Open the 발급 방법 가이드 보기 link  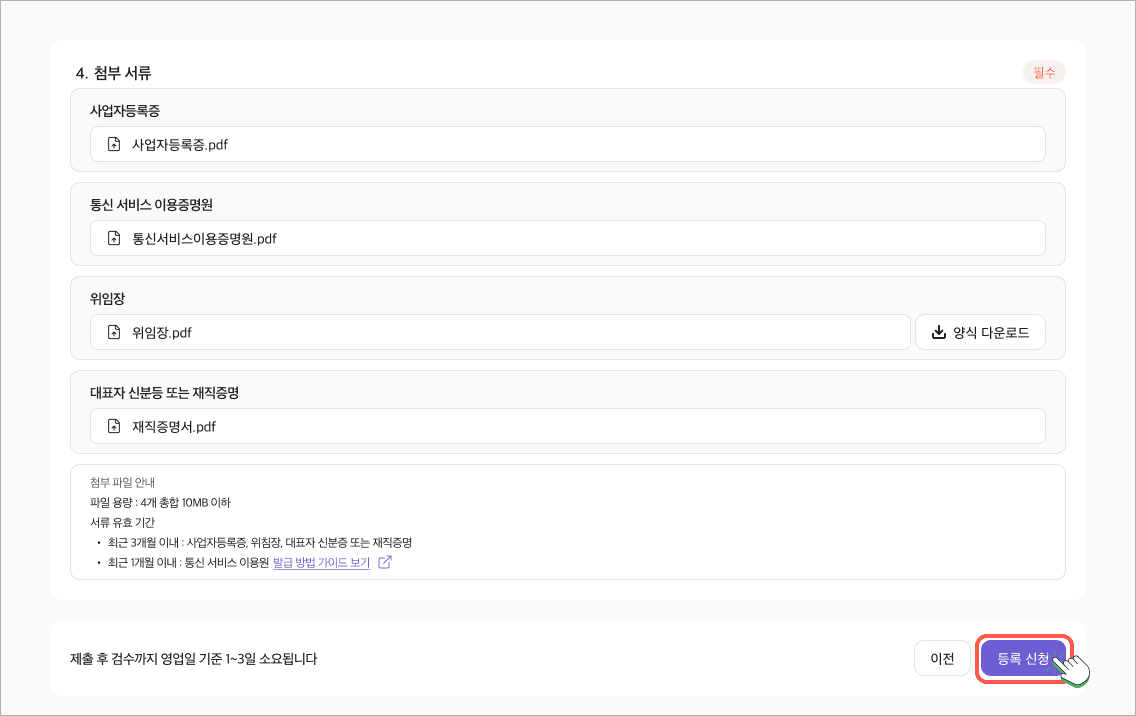[x=321, y=562]
